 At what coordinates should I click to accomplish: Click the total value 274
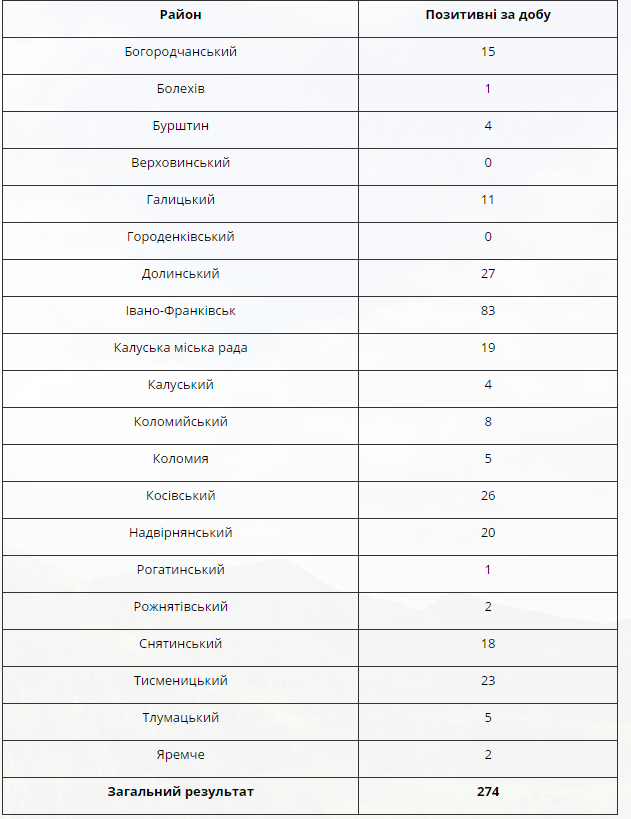tap(488, 792)
